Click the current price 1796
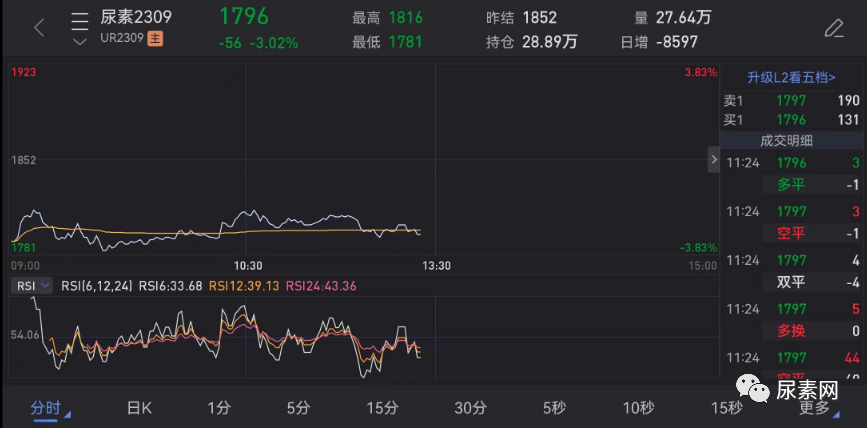Viewport: 867px width, 428px height. tap(244, 16)
